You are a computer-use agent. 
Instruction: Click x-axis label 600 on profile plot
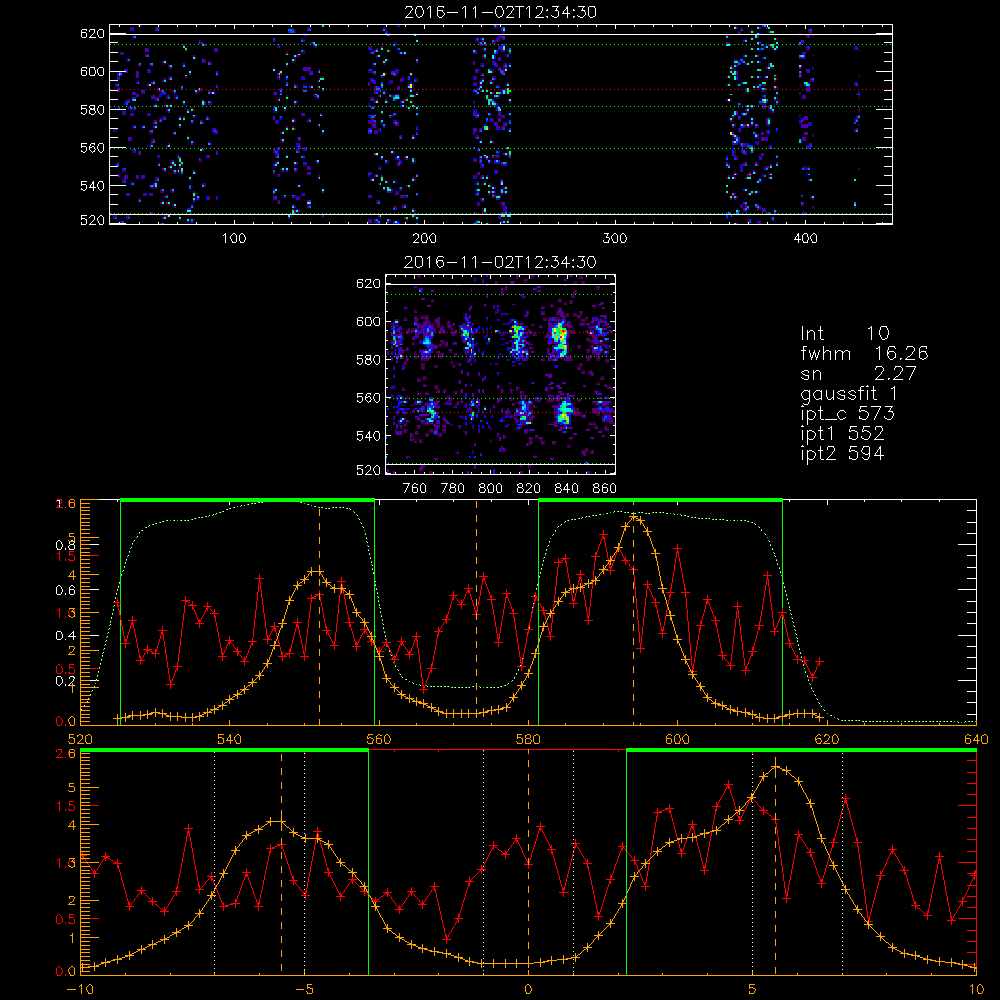(677, 739)
